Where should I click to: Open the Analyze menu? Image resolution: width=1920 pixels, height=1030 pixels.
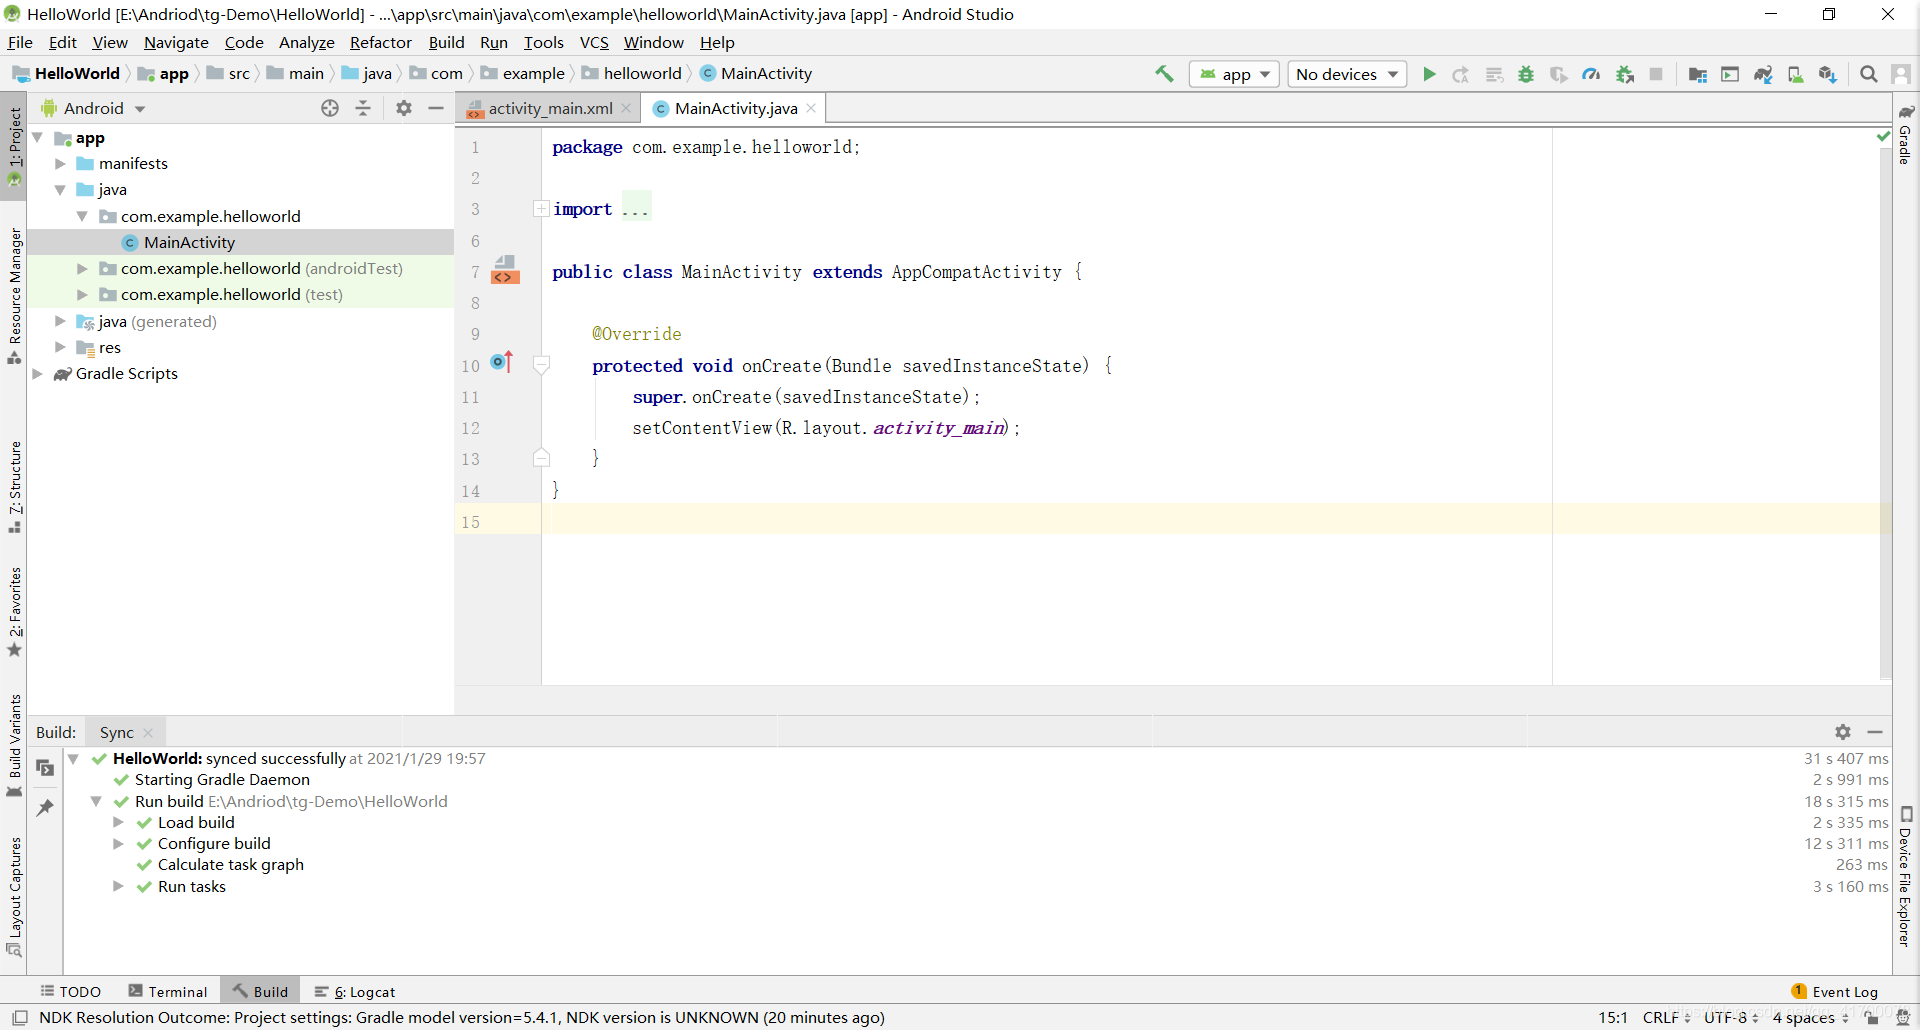306,42
